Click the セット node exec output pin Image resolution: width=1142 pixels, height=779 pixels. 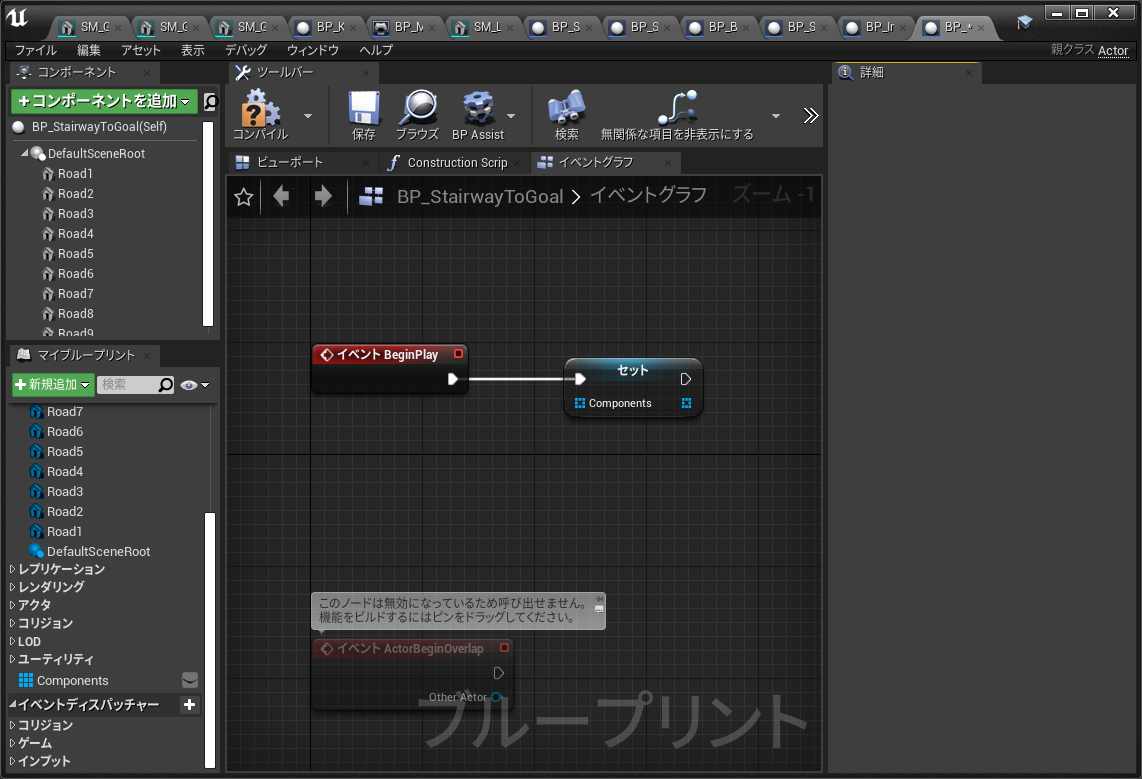tap(685, 379)
